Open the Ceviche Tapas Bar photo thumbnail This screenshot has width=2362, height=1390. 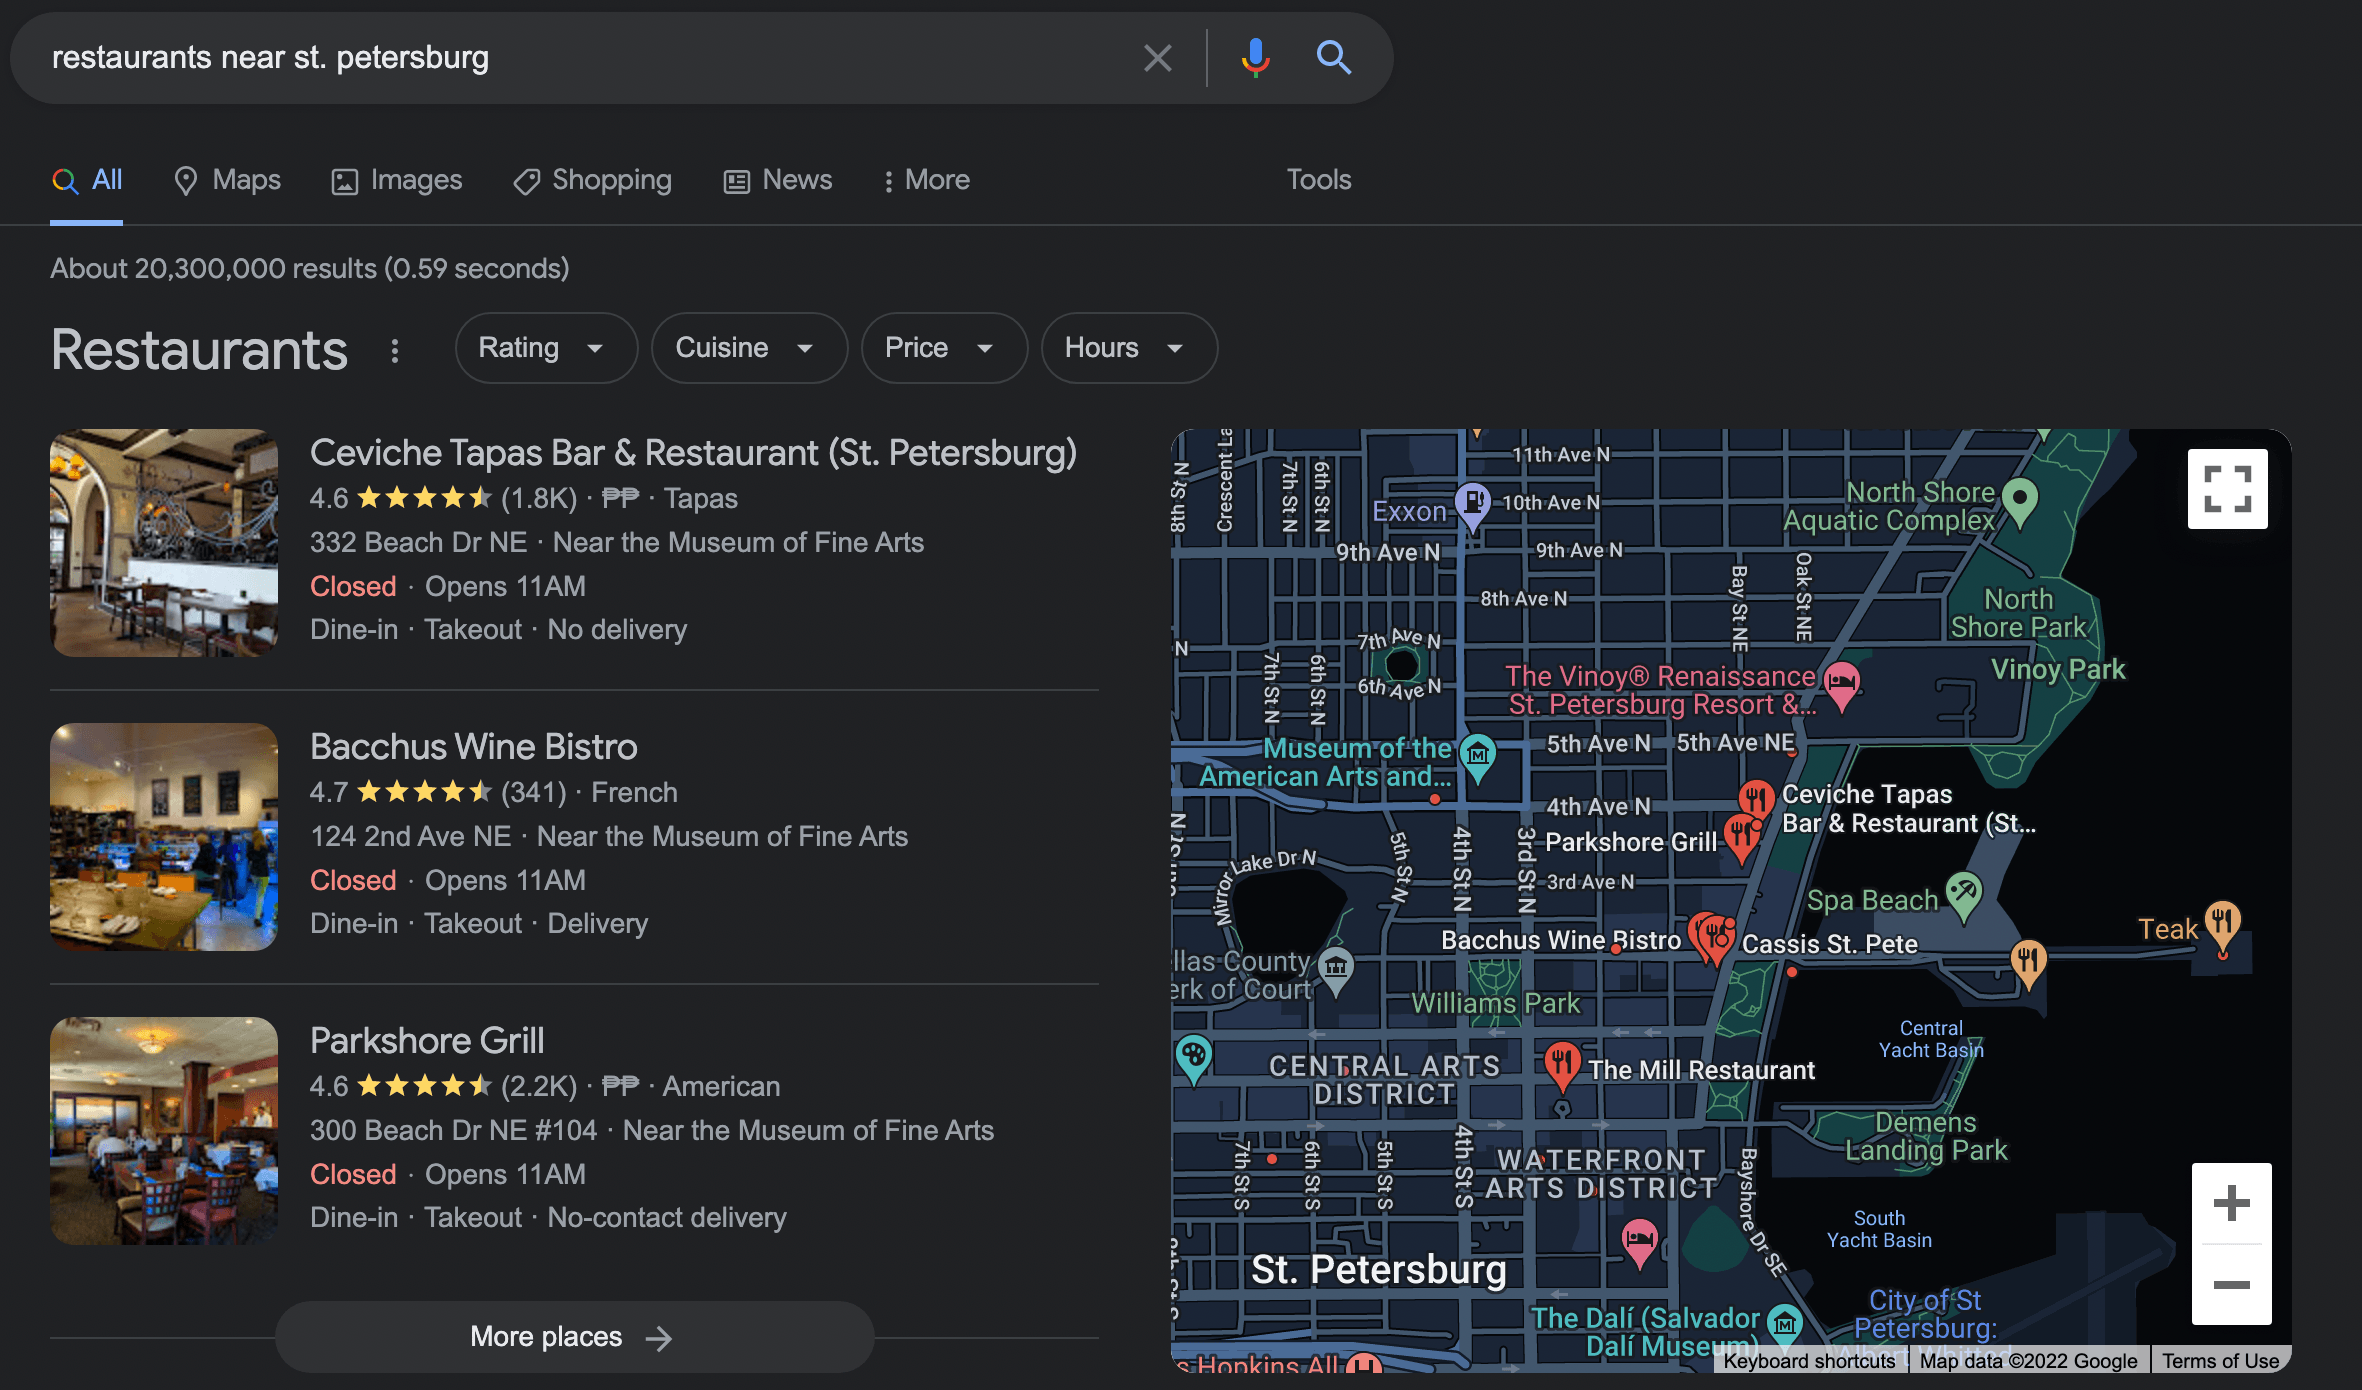pyautogui.click(x=164, y=543)
